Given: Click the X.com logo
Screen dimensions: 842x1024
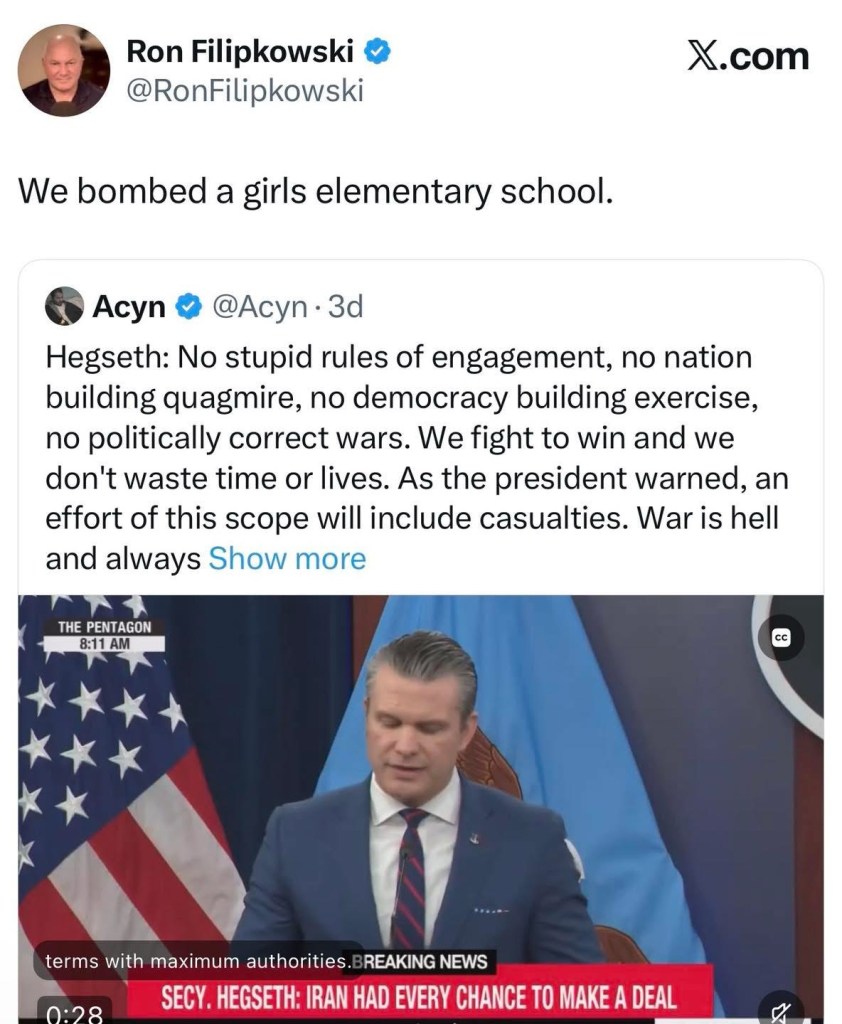Looking at the screenshot, I should (x=748, y=55).
